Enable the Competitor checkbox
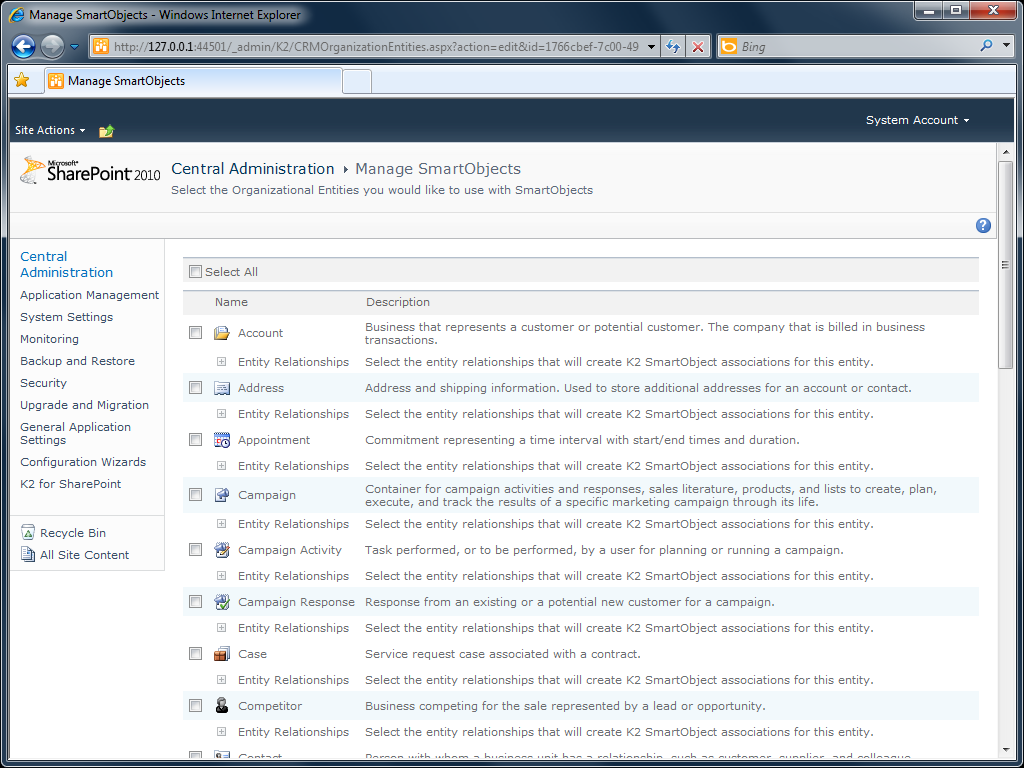 (195, 705)
